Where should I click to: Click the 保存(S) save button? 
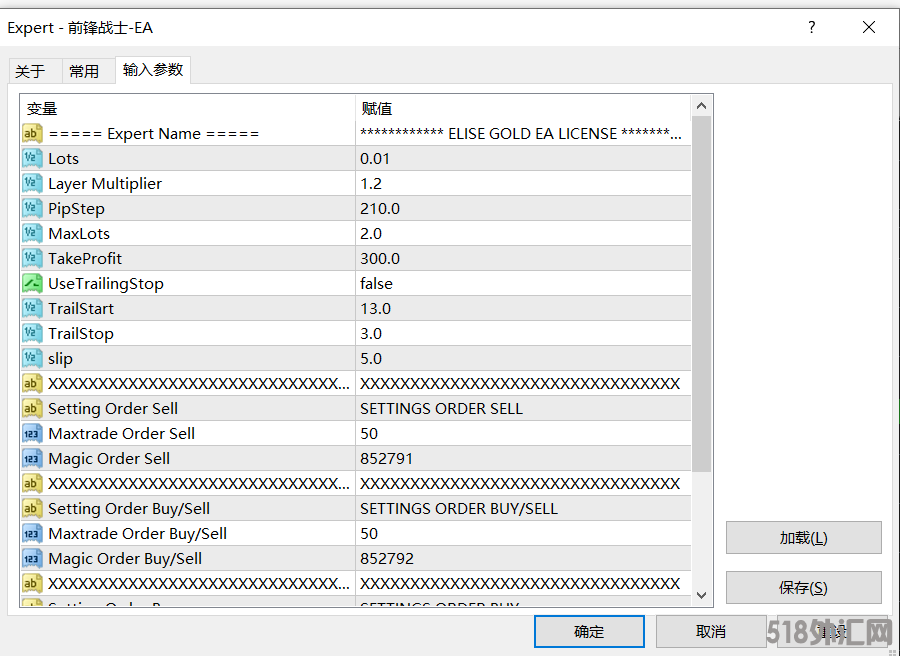pos(803,588)
